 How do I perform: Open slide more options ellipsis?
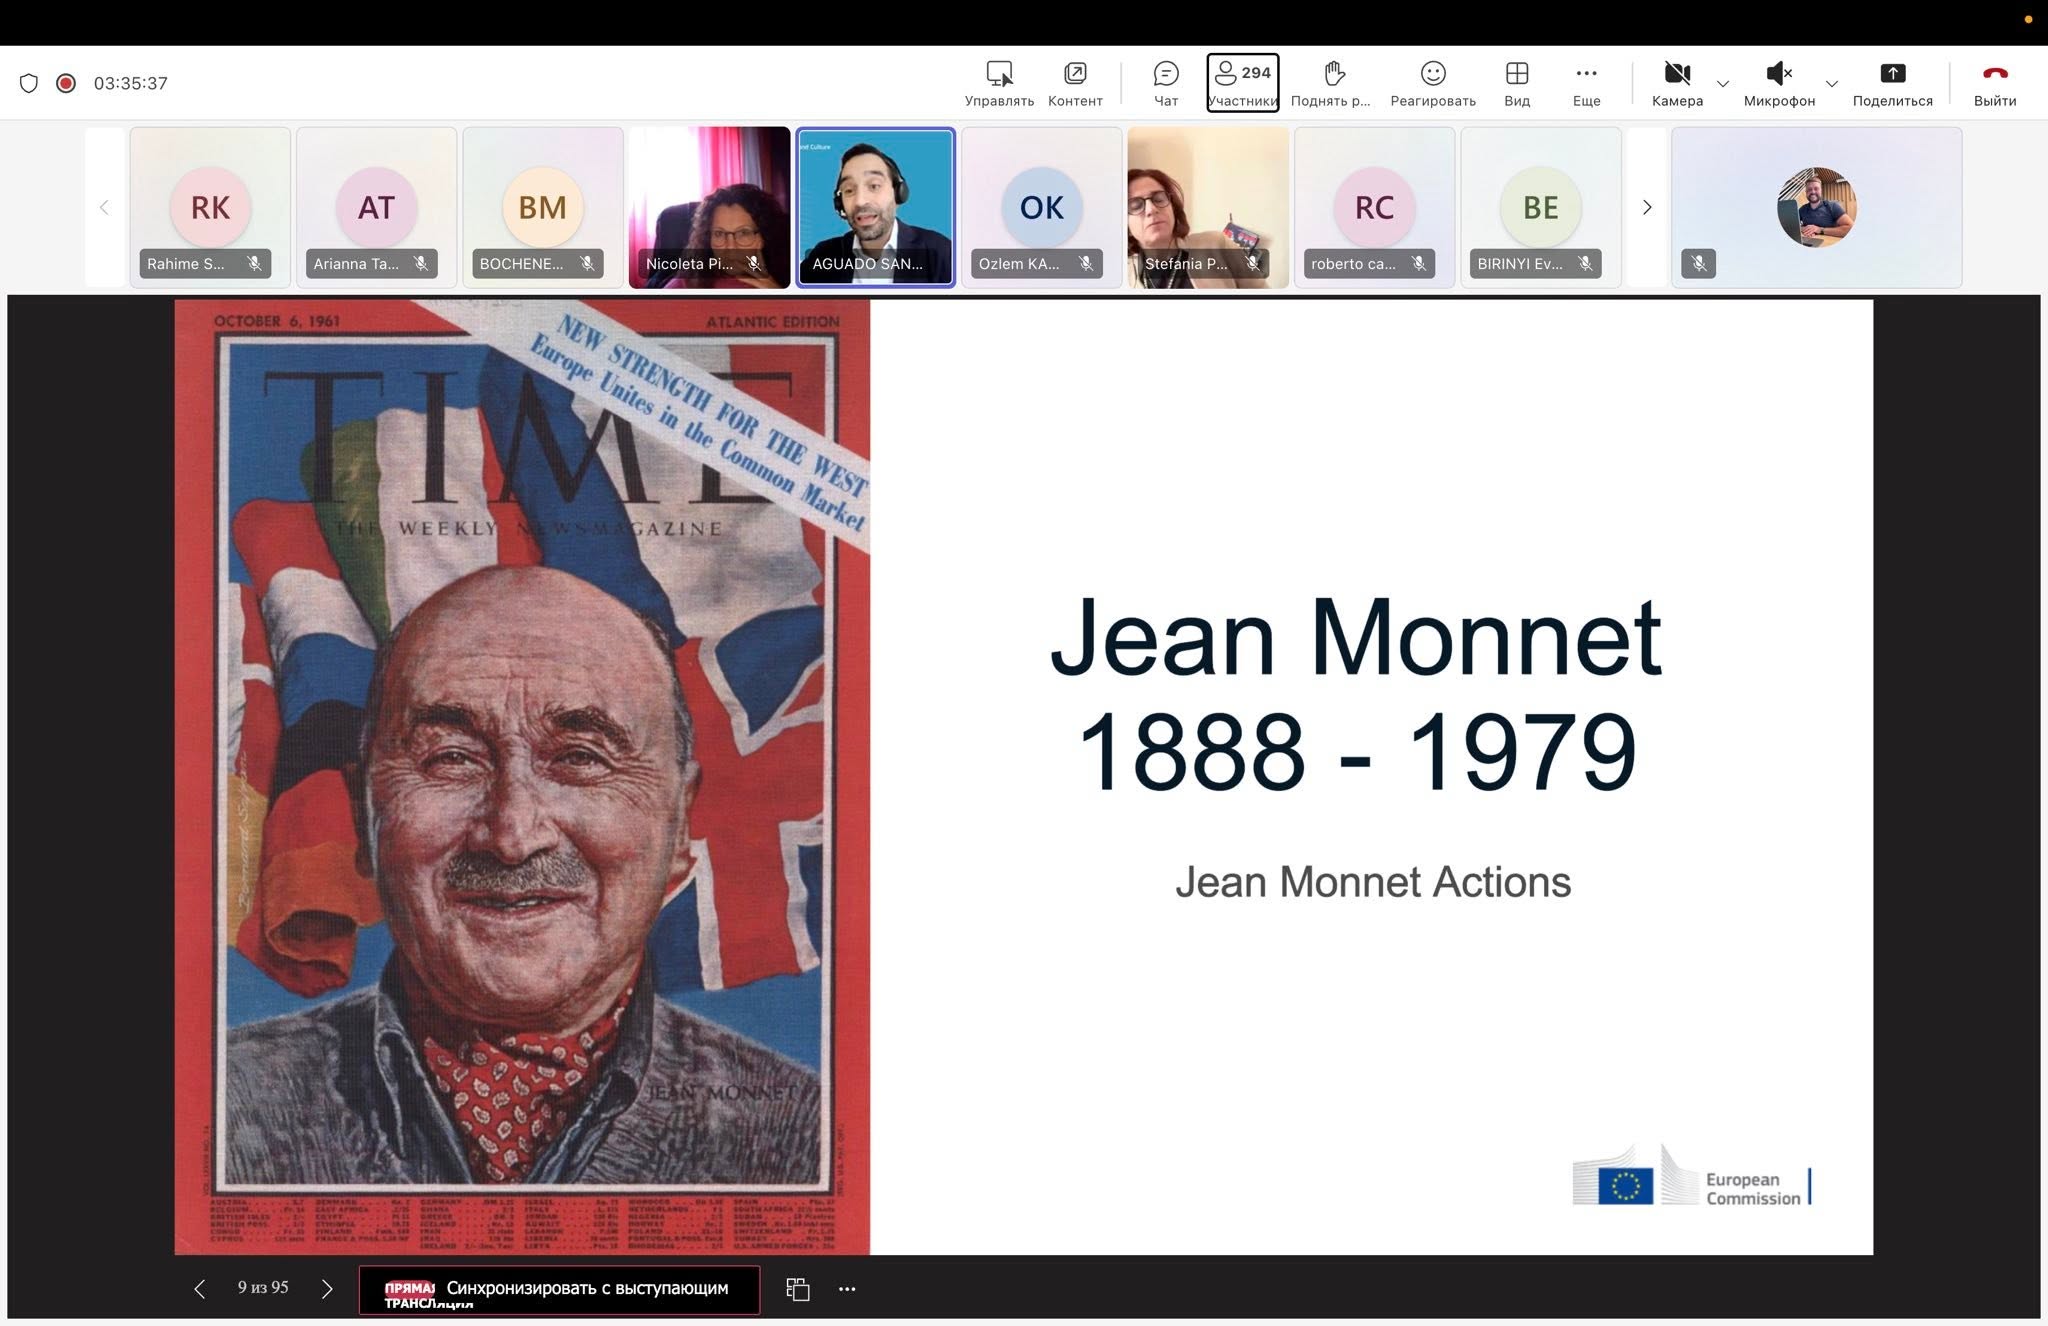click(847, 1289)
